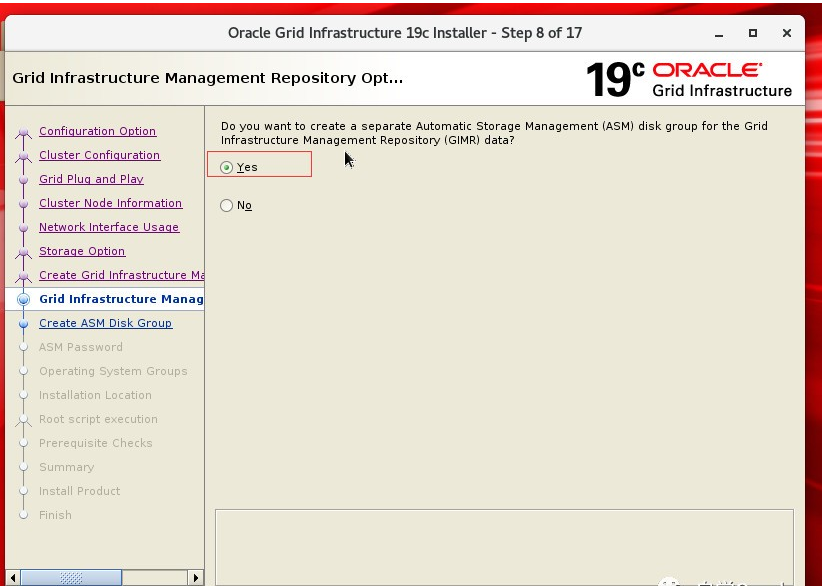Screen dimensions: 822x586
Task: Navigate to Network Interface Usage step
Action: point(109,227)
